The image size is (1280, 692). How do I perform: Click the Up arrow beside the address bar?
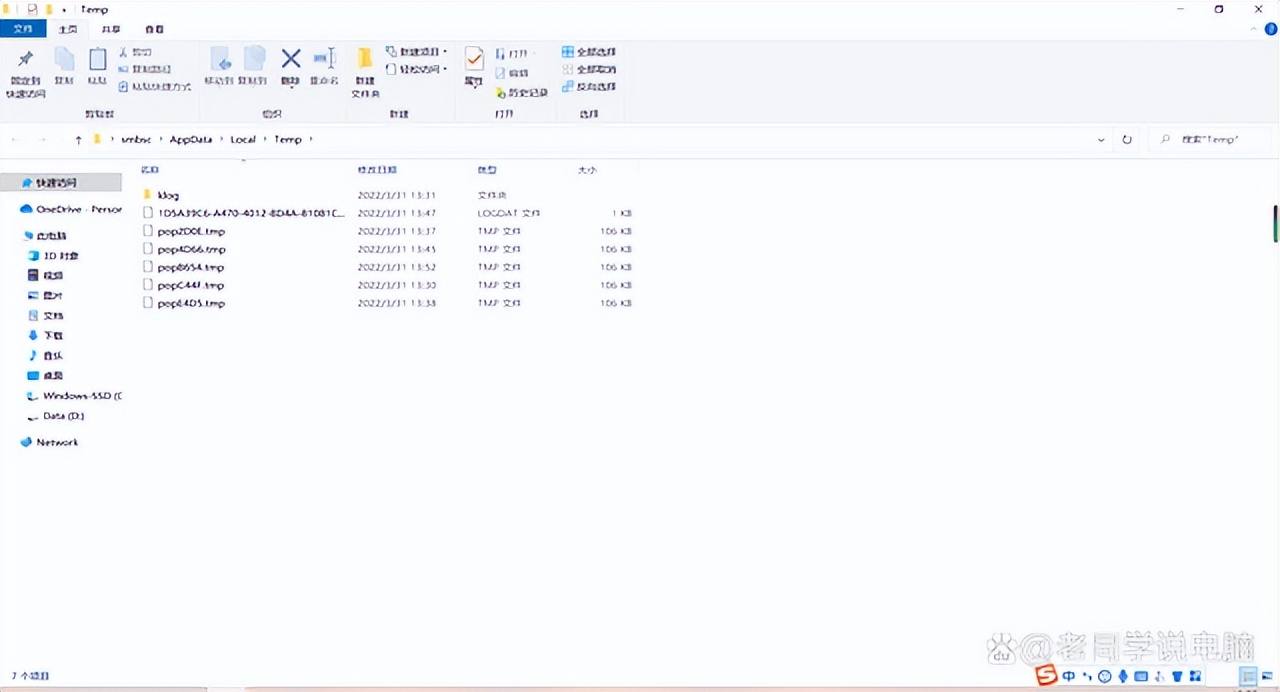click(78, 139)
